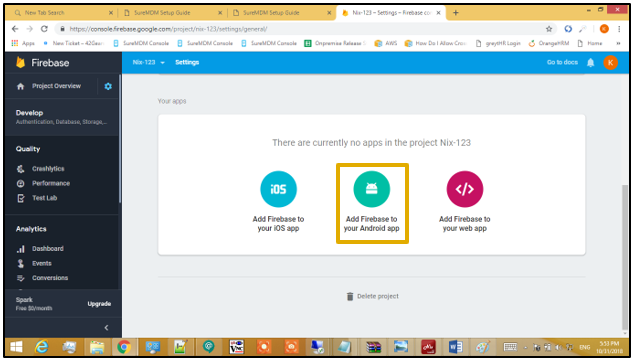Expand the Nix-123 project dropdown
This screenshot has width=635, height=360.
(x=149, y=62)
